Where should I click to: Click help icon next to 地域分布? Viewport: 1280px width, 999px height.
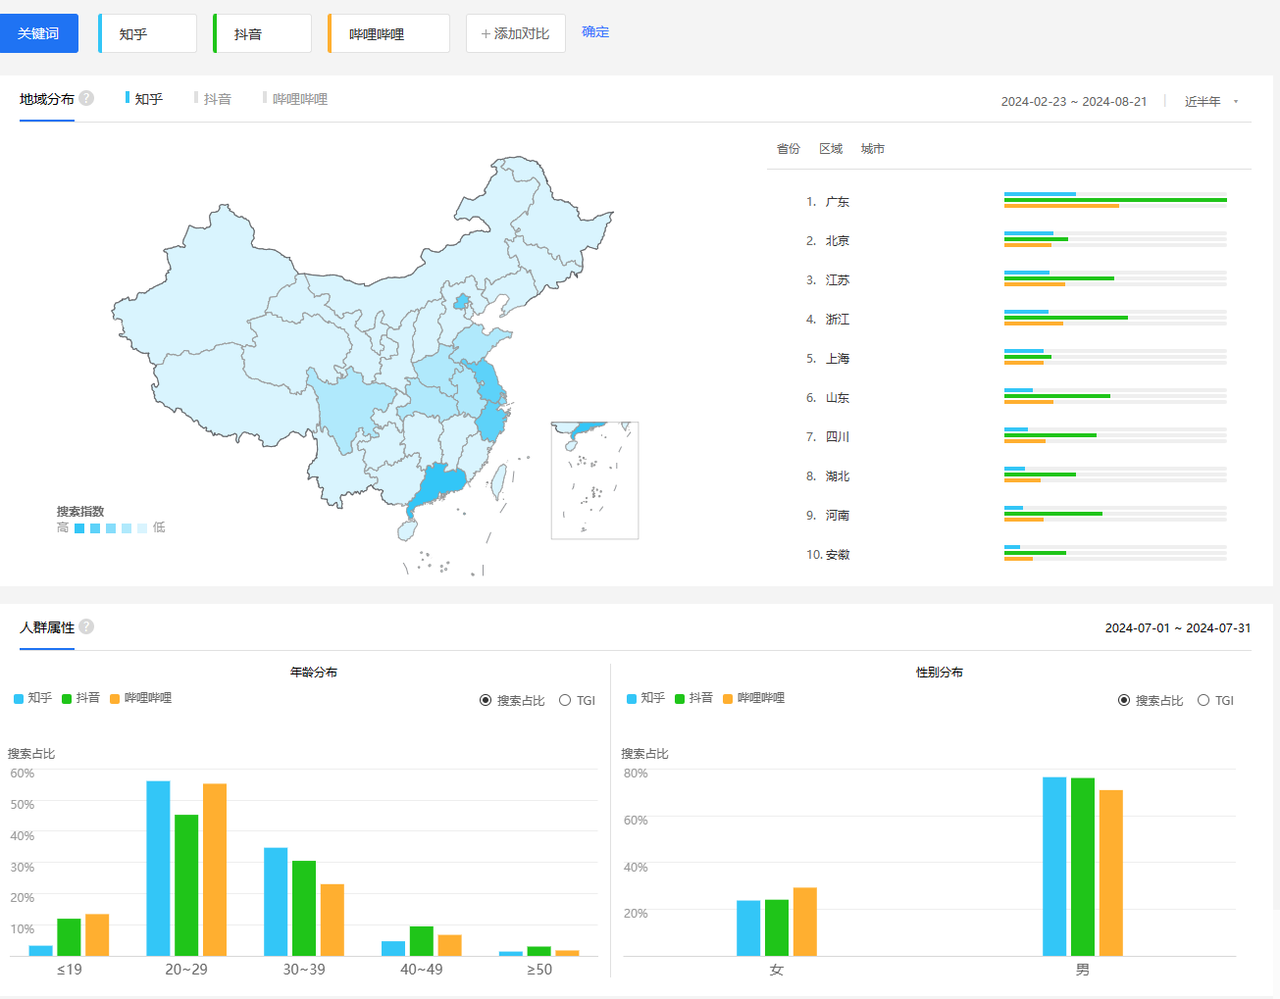pyautogui.click(x=86, y=98)
